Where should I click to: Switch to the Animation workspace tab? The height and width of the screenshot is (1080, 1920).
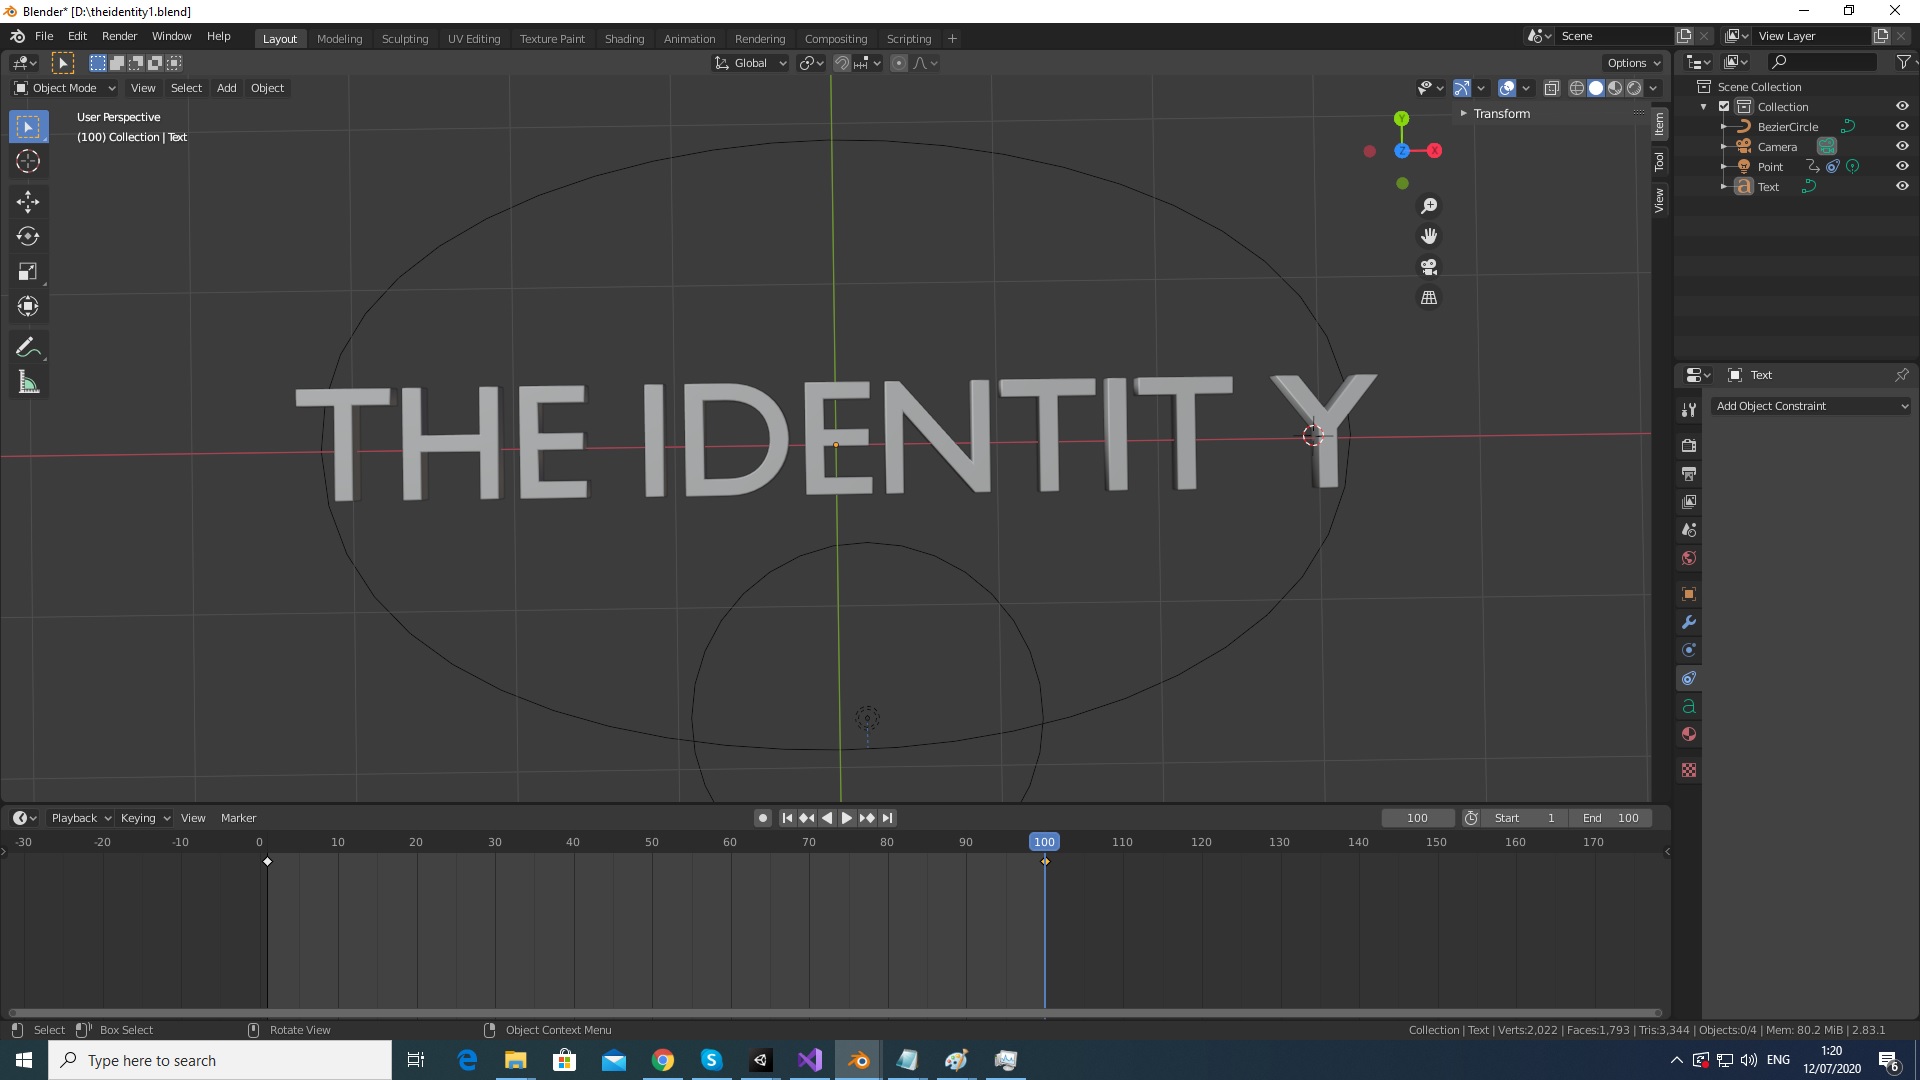click(x=689, y=39)
